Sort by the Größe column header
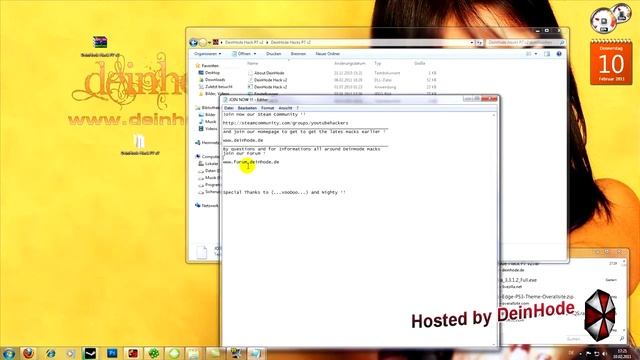The width and height of the screenshot is (640, 360). pyautogui.click(x=420, y=63)
